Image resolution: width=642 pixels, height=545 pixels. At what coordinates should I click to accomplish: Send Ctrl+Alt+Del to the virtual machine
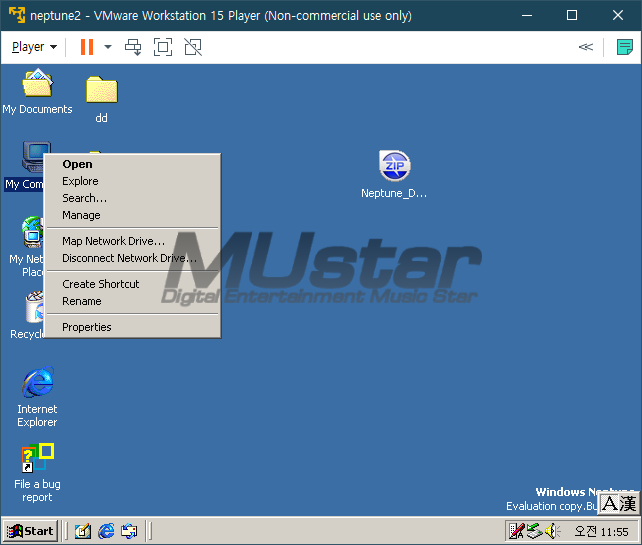click(133, 47)
